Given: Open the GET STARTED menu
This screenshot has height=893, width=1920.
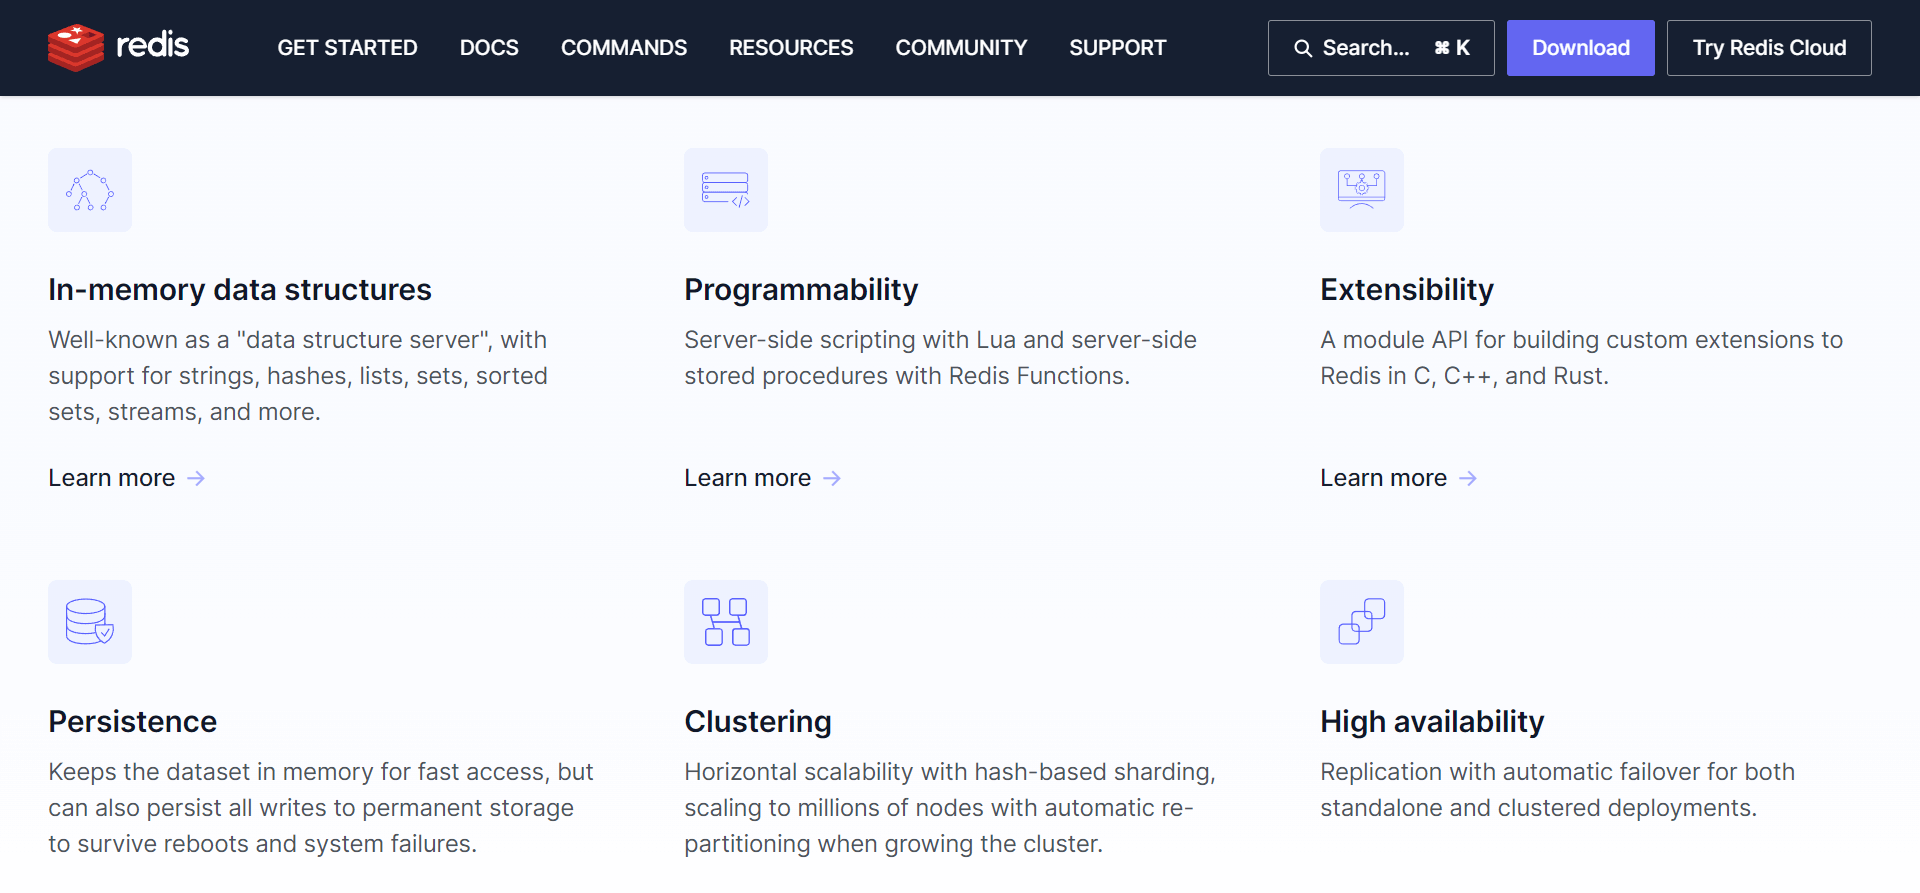Looking at the screenshot, I should coord(347,48).
